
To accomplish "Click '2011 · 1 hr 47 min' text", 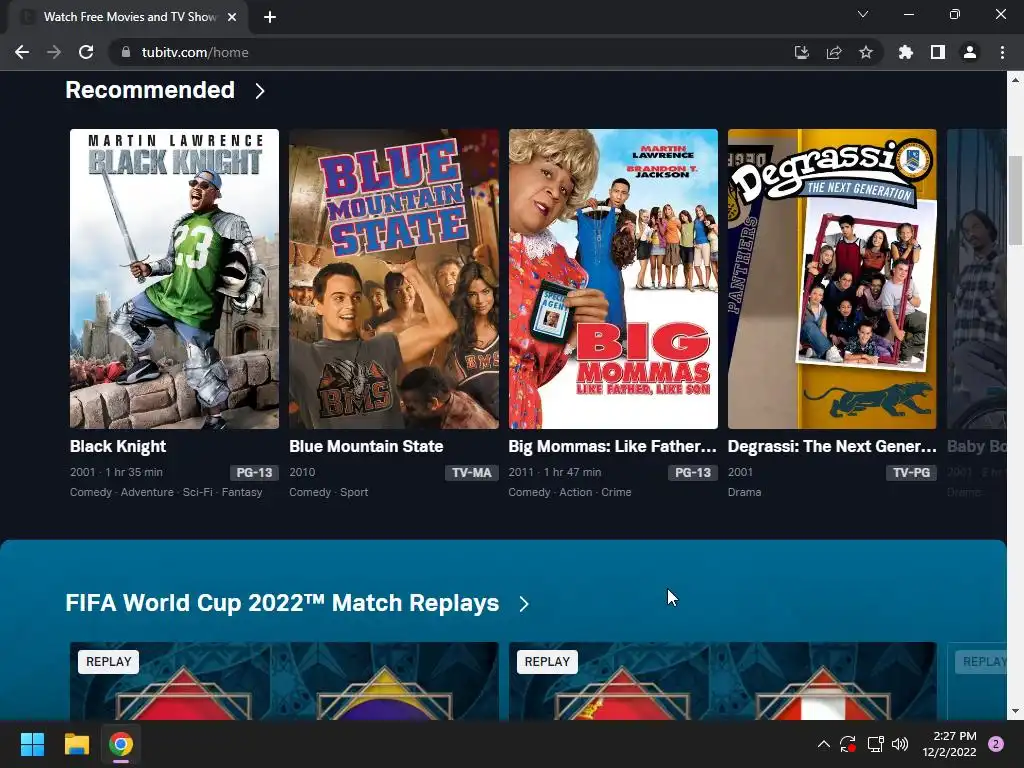I will tap(555, 472).
